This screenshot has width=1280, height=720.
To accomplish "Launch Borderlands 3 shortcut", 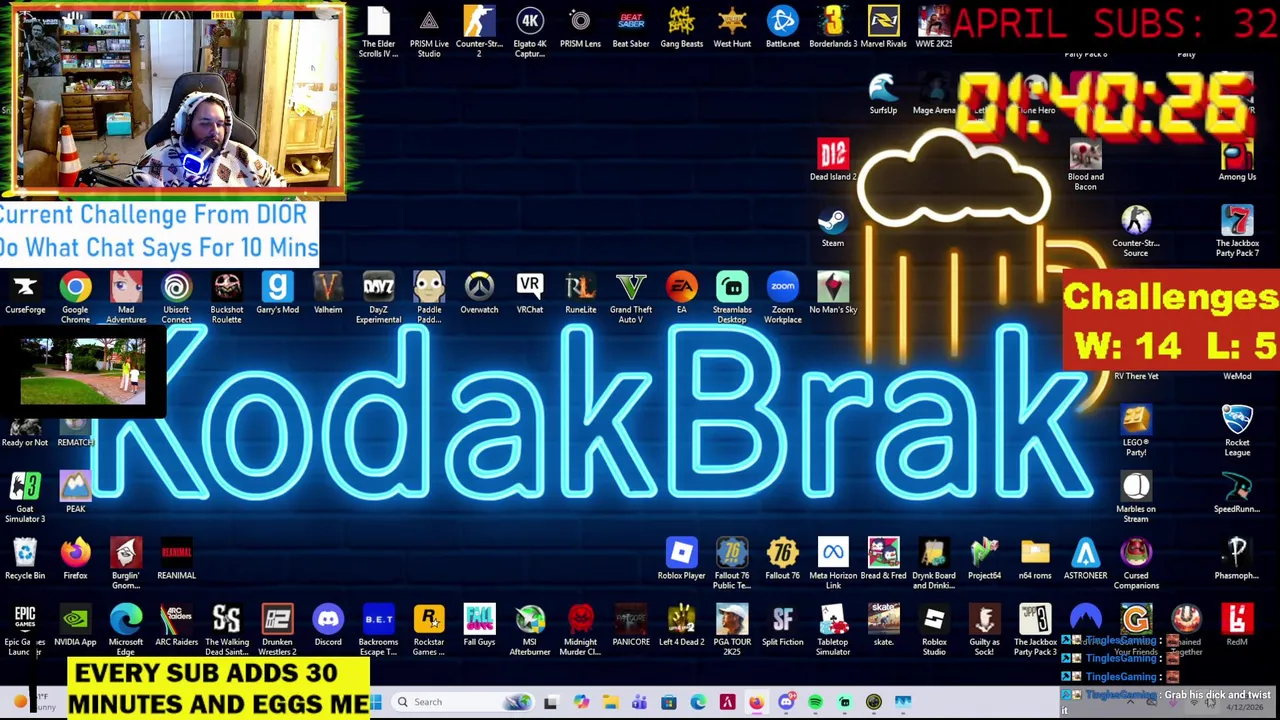I will tap(833, 28).
